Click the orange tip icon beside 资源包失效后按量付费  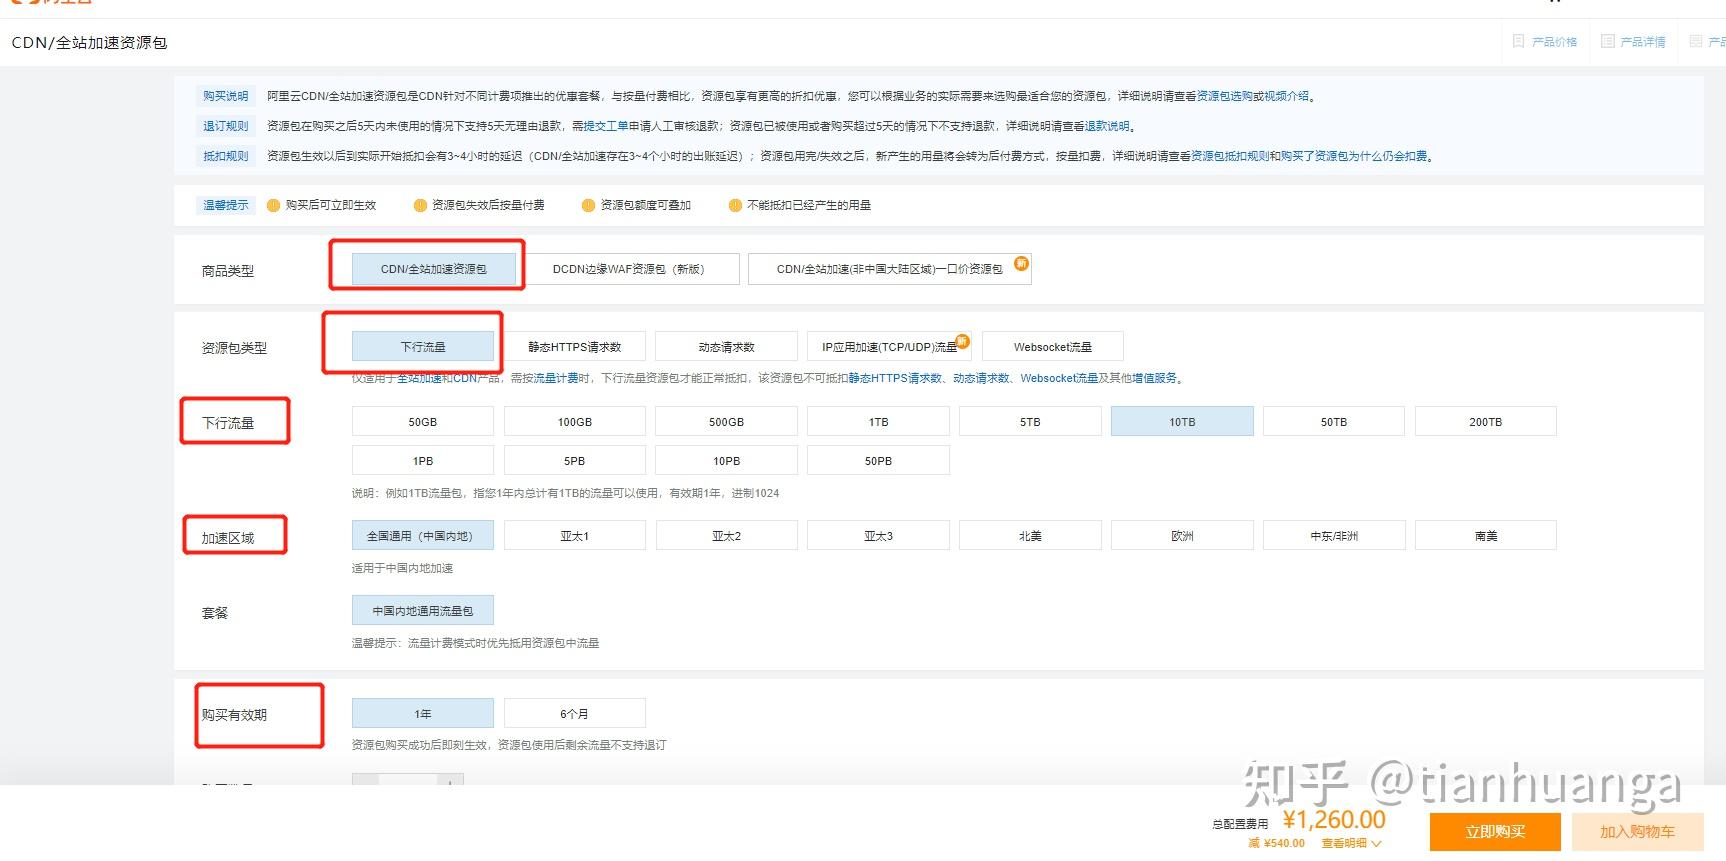pyautogui.click(x=420, y=205)
